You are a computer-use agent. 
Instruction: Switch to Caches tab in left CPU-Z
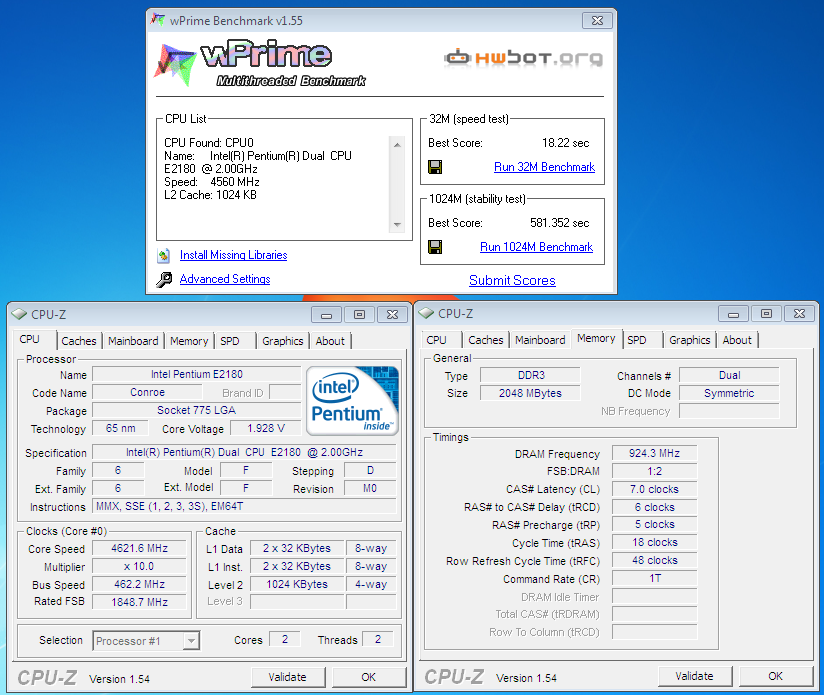pyautogui.click(x=79, y=341)
